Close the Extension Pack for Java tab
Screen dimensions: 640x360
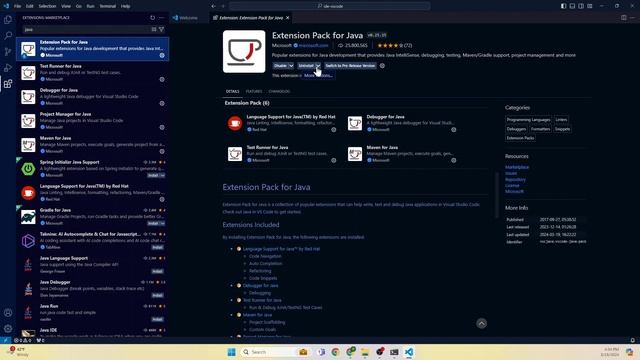tap(287, 18)
